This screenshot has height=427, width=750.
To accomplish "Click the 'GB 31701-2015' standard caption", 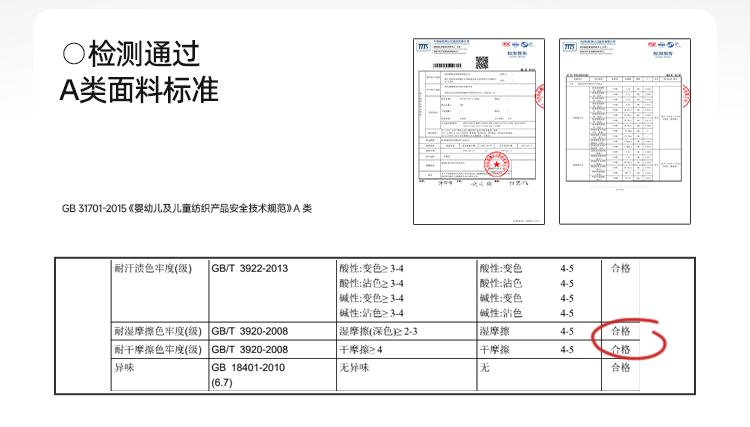I will pyautogui.click(x=187, y=208).
